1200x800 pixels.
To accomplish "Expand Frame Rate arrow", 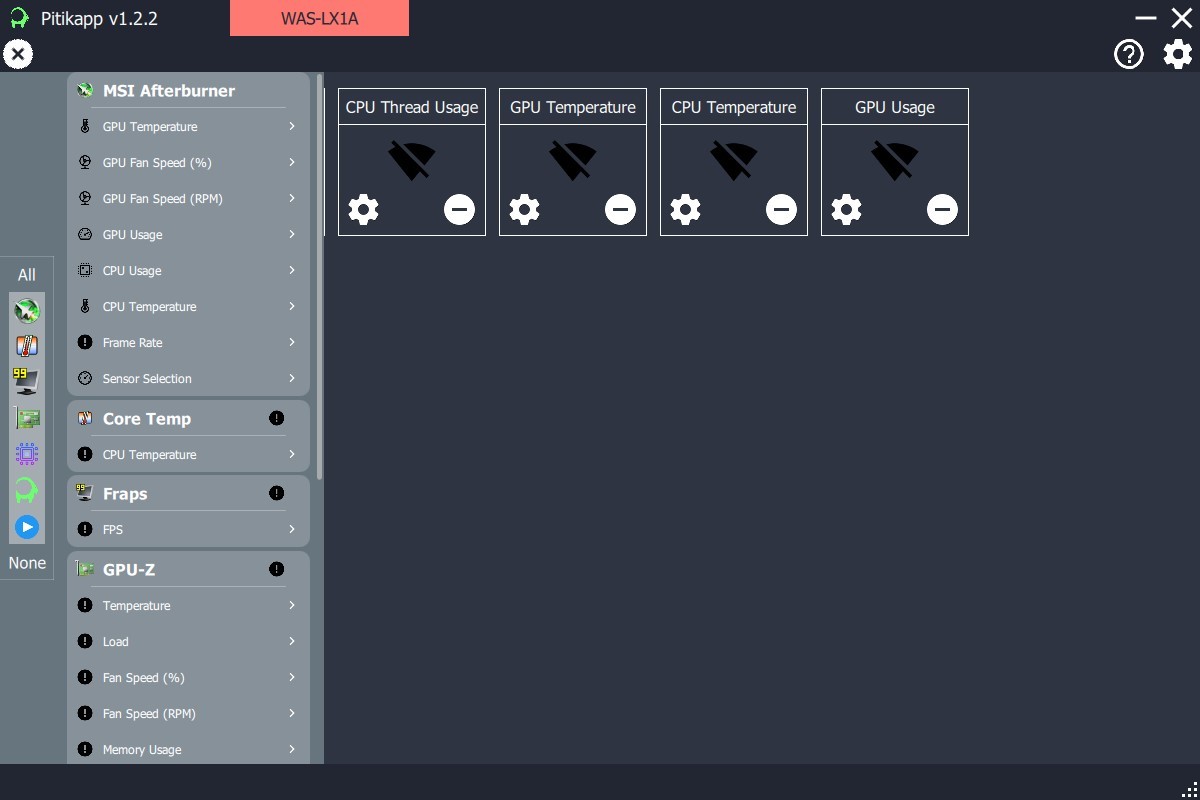I will click(x=292, y=342).
